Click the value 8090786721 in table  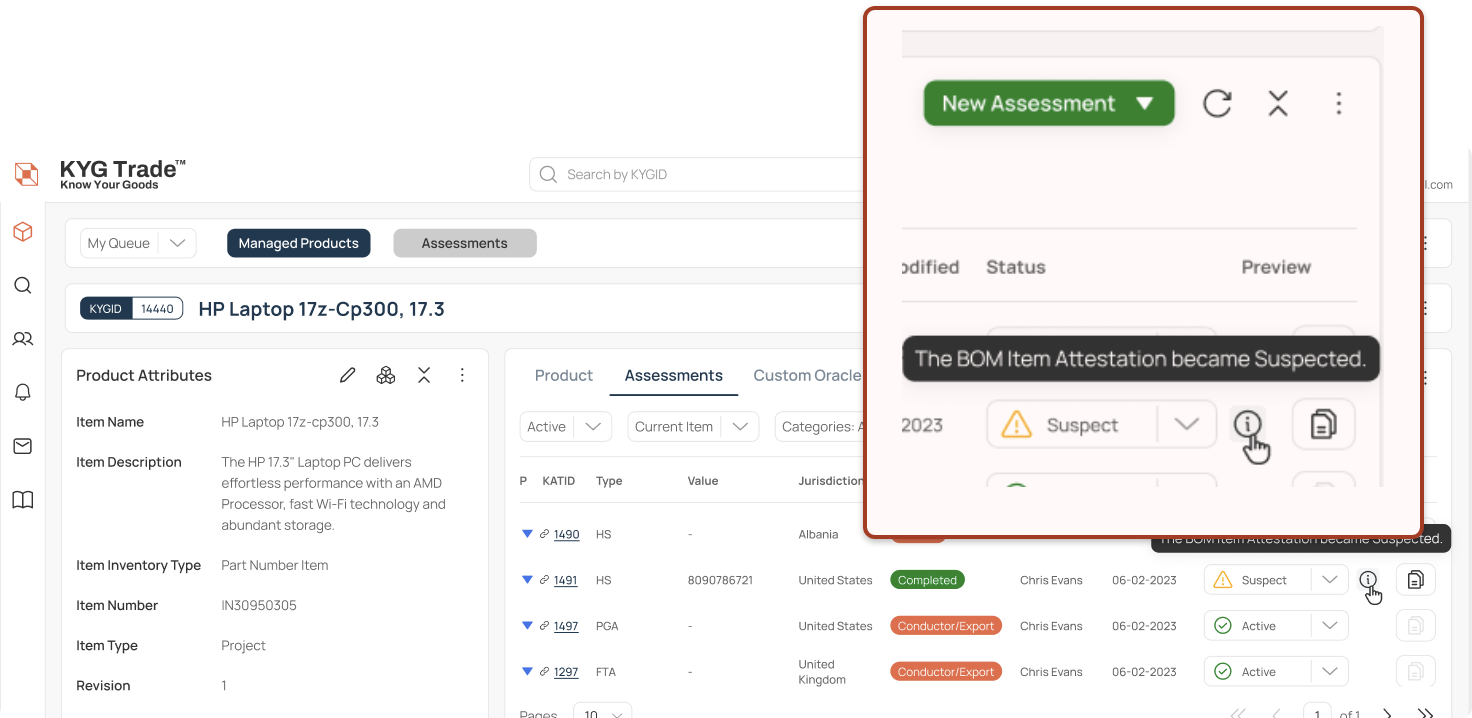click(720, 580)
